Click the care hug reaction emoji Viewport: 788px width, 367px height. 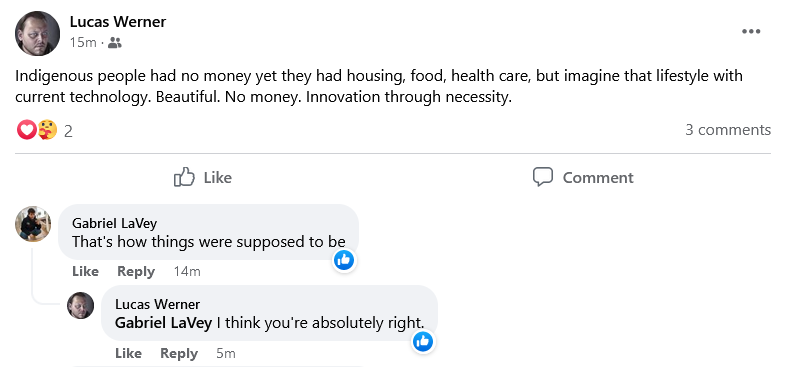coord(47,130)
